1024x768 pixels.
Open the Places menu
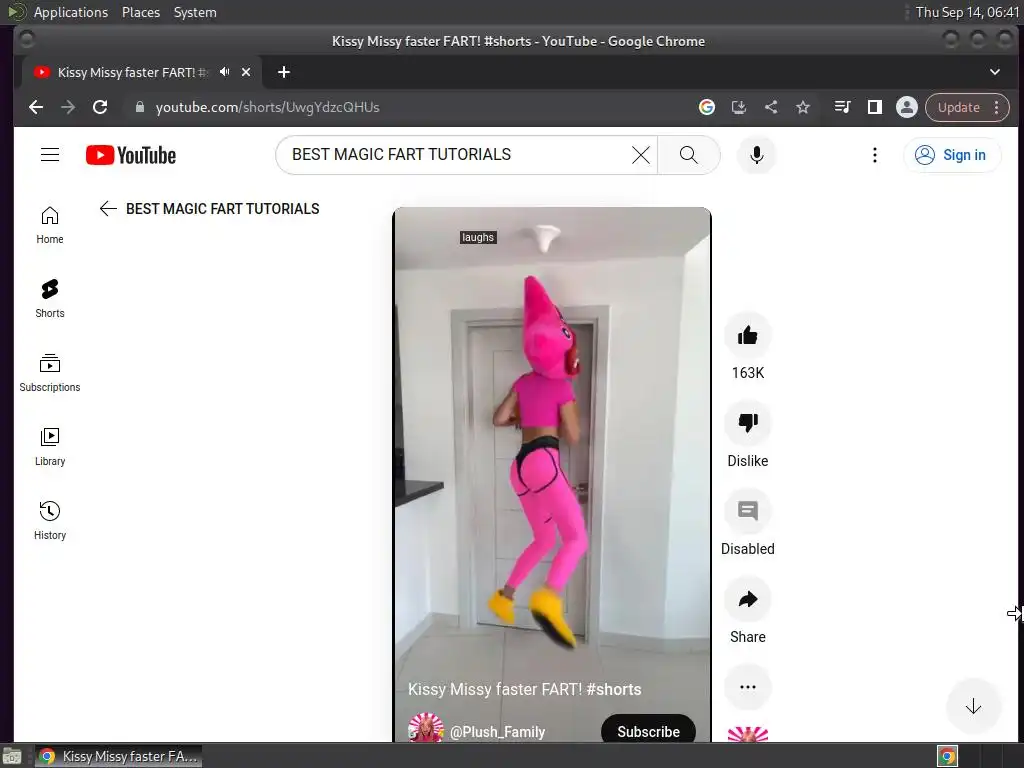pos(141,12)
